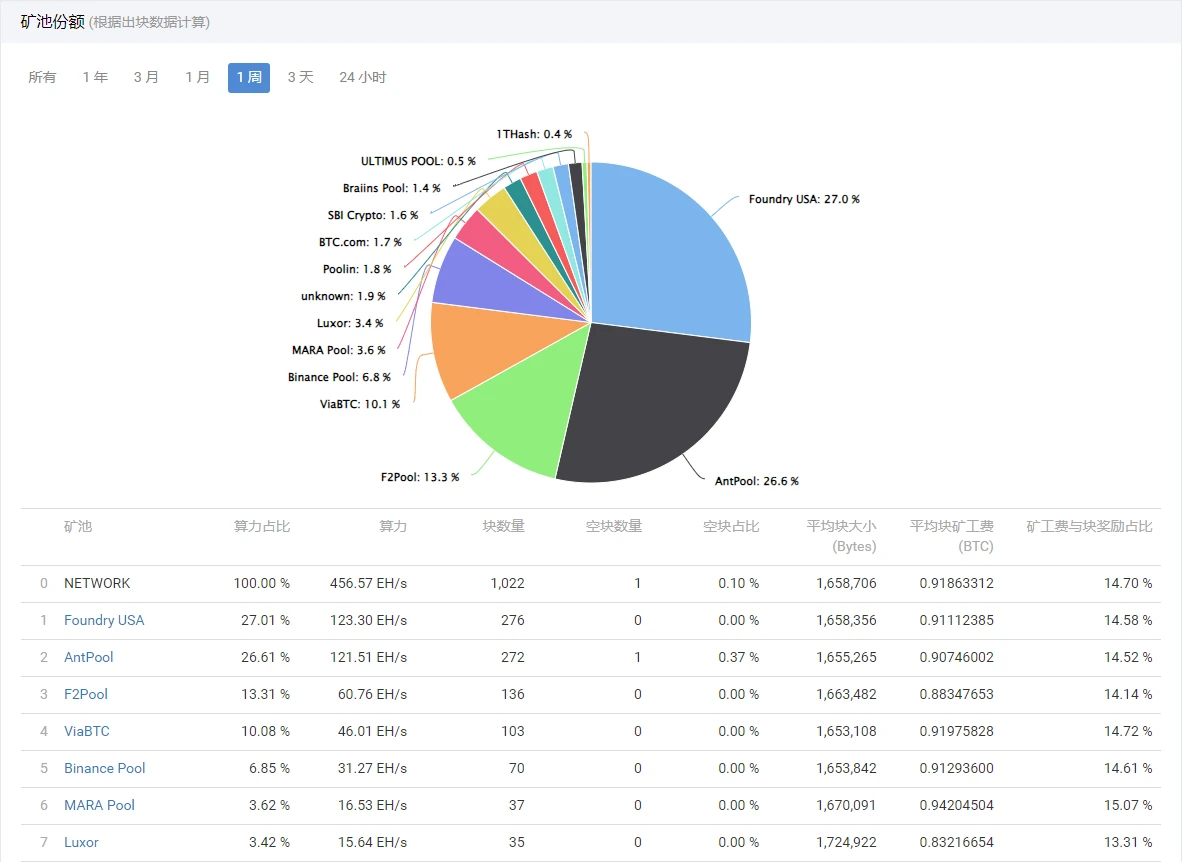This screenshot has width=1182, height=862.
Task: Switch to the 3 天 view
Action: coord(301,77)
